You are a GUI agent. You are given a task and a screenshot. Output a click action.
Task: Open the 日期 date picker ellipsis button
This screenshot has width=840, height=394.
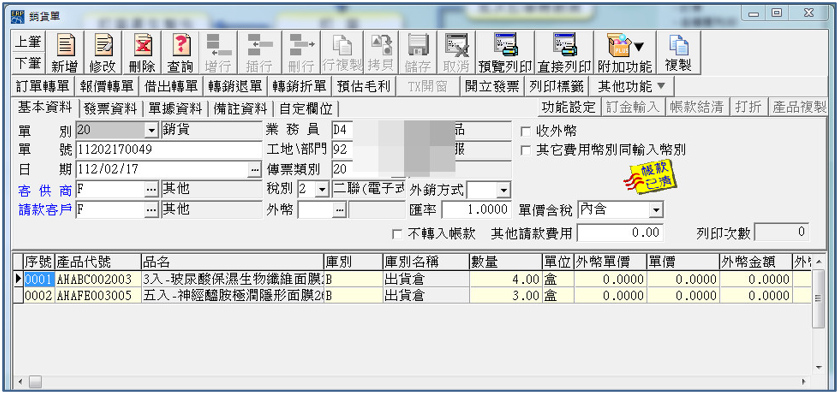pos(253,170)
